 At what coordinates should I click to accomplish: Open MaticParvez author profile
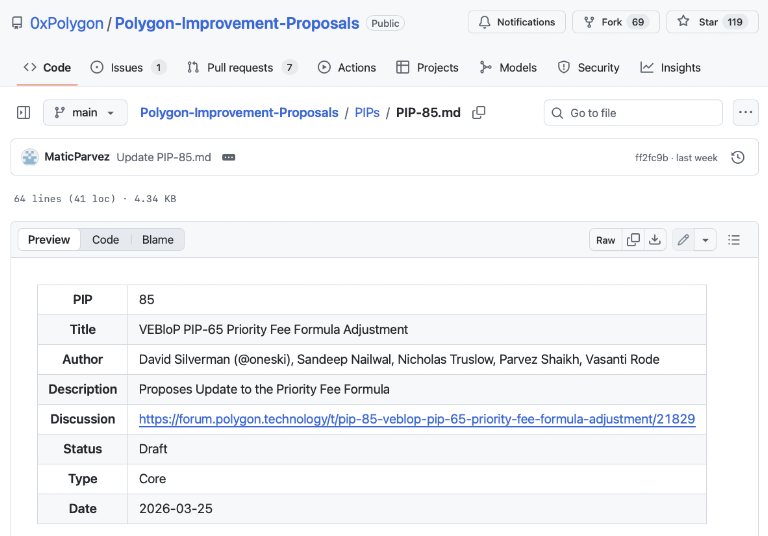coord(77,157)
